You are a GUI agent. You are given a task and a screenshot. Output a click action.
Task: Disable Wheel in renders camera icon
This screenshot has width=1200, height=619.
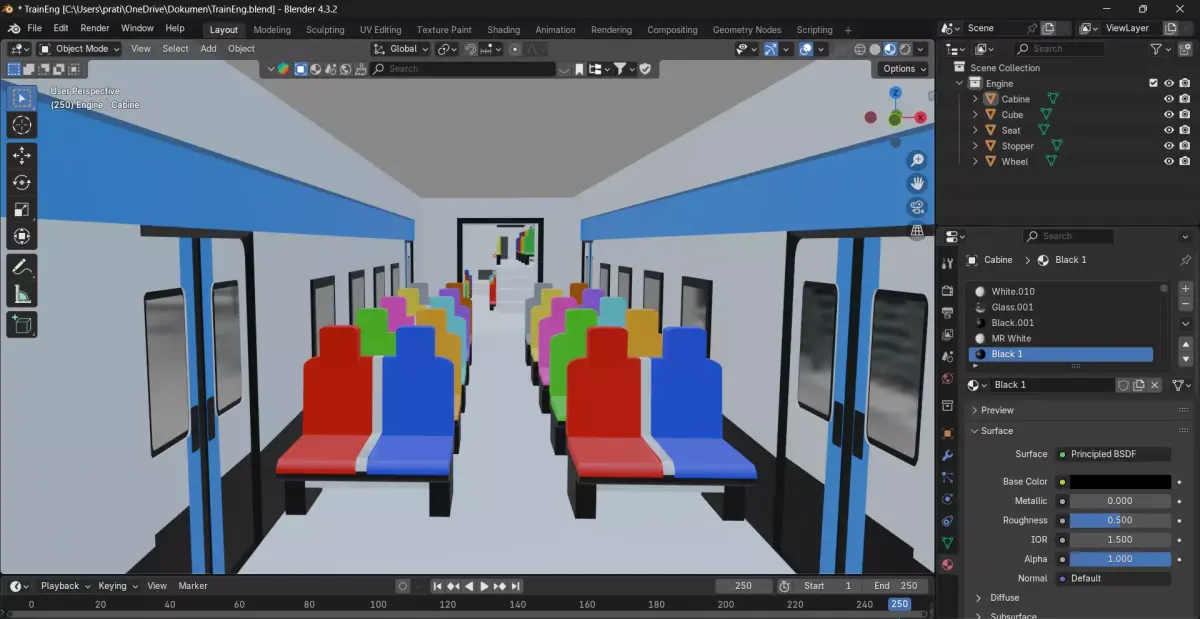pos(1184,161)
